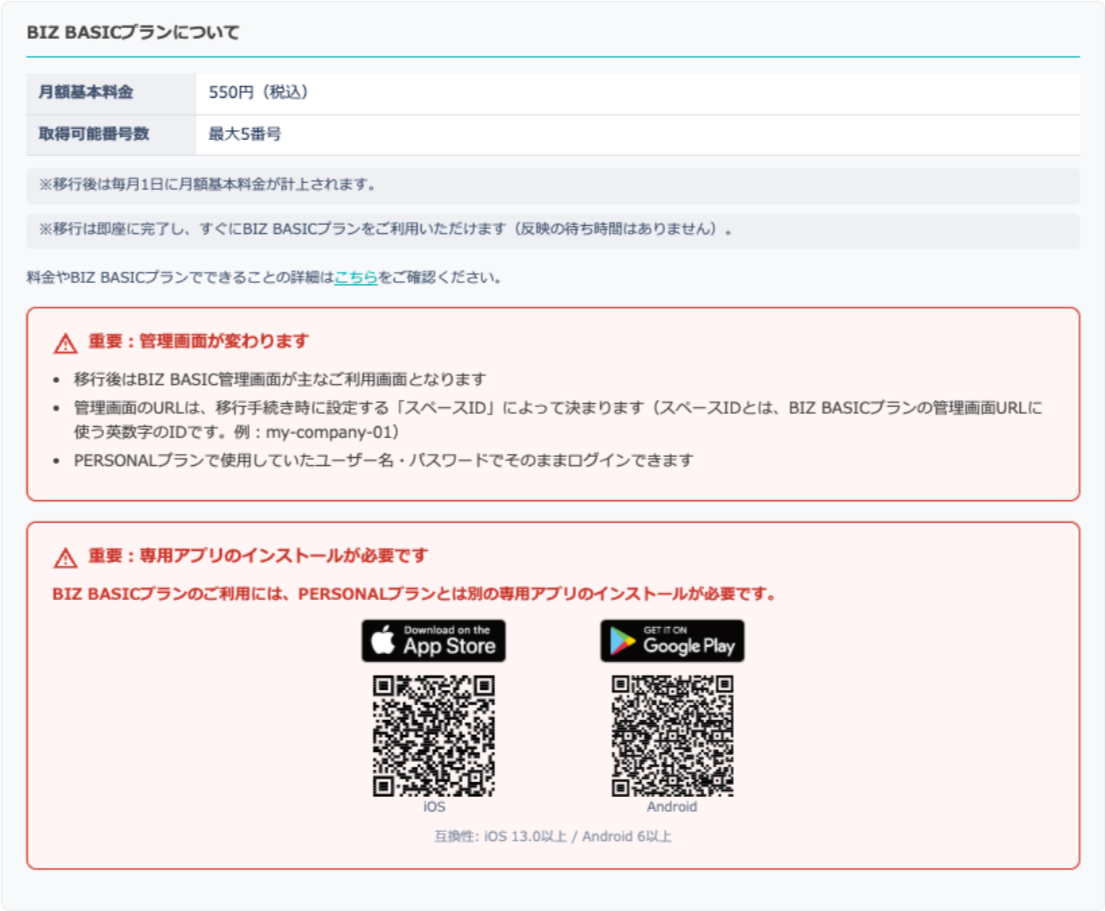This screenshot has width=1105, height=911.
Task: Click the bullet mentioning スペースID URL setup
Action: [x=560, y=420]
